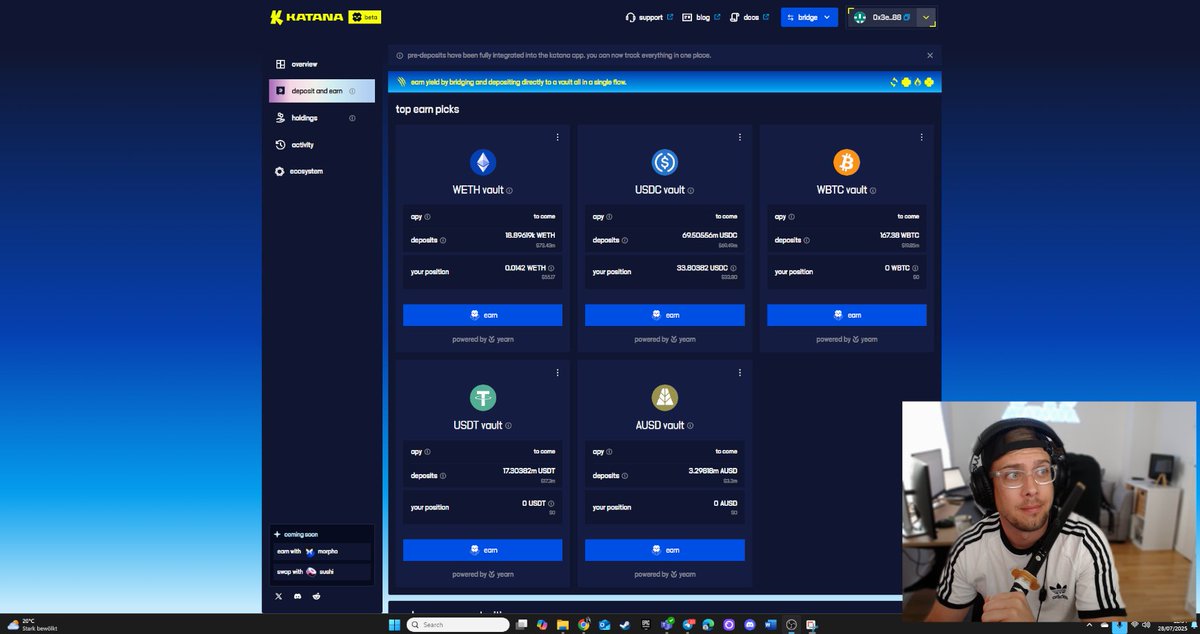Open WBTC vault three-dot menu
1200x634 pixels.
[x=922, y=137]
